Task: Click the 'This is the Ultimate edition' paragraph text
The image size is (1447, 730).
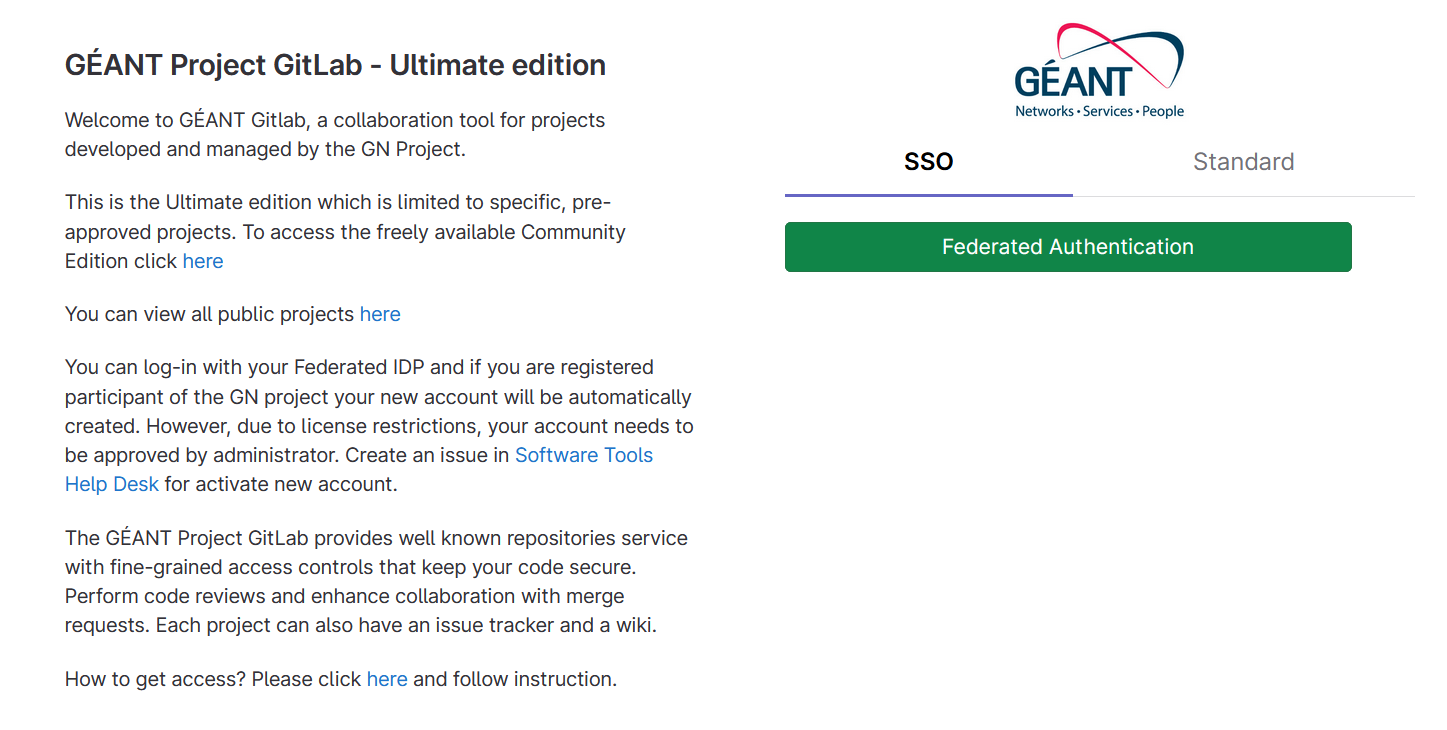Action: click(345, 232)
